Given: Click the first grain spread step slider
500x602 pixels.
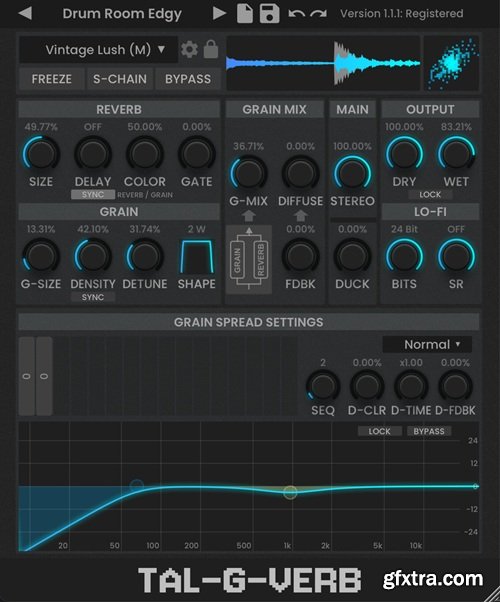Looking at the screenshot, I should point(26,376).
